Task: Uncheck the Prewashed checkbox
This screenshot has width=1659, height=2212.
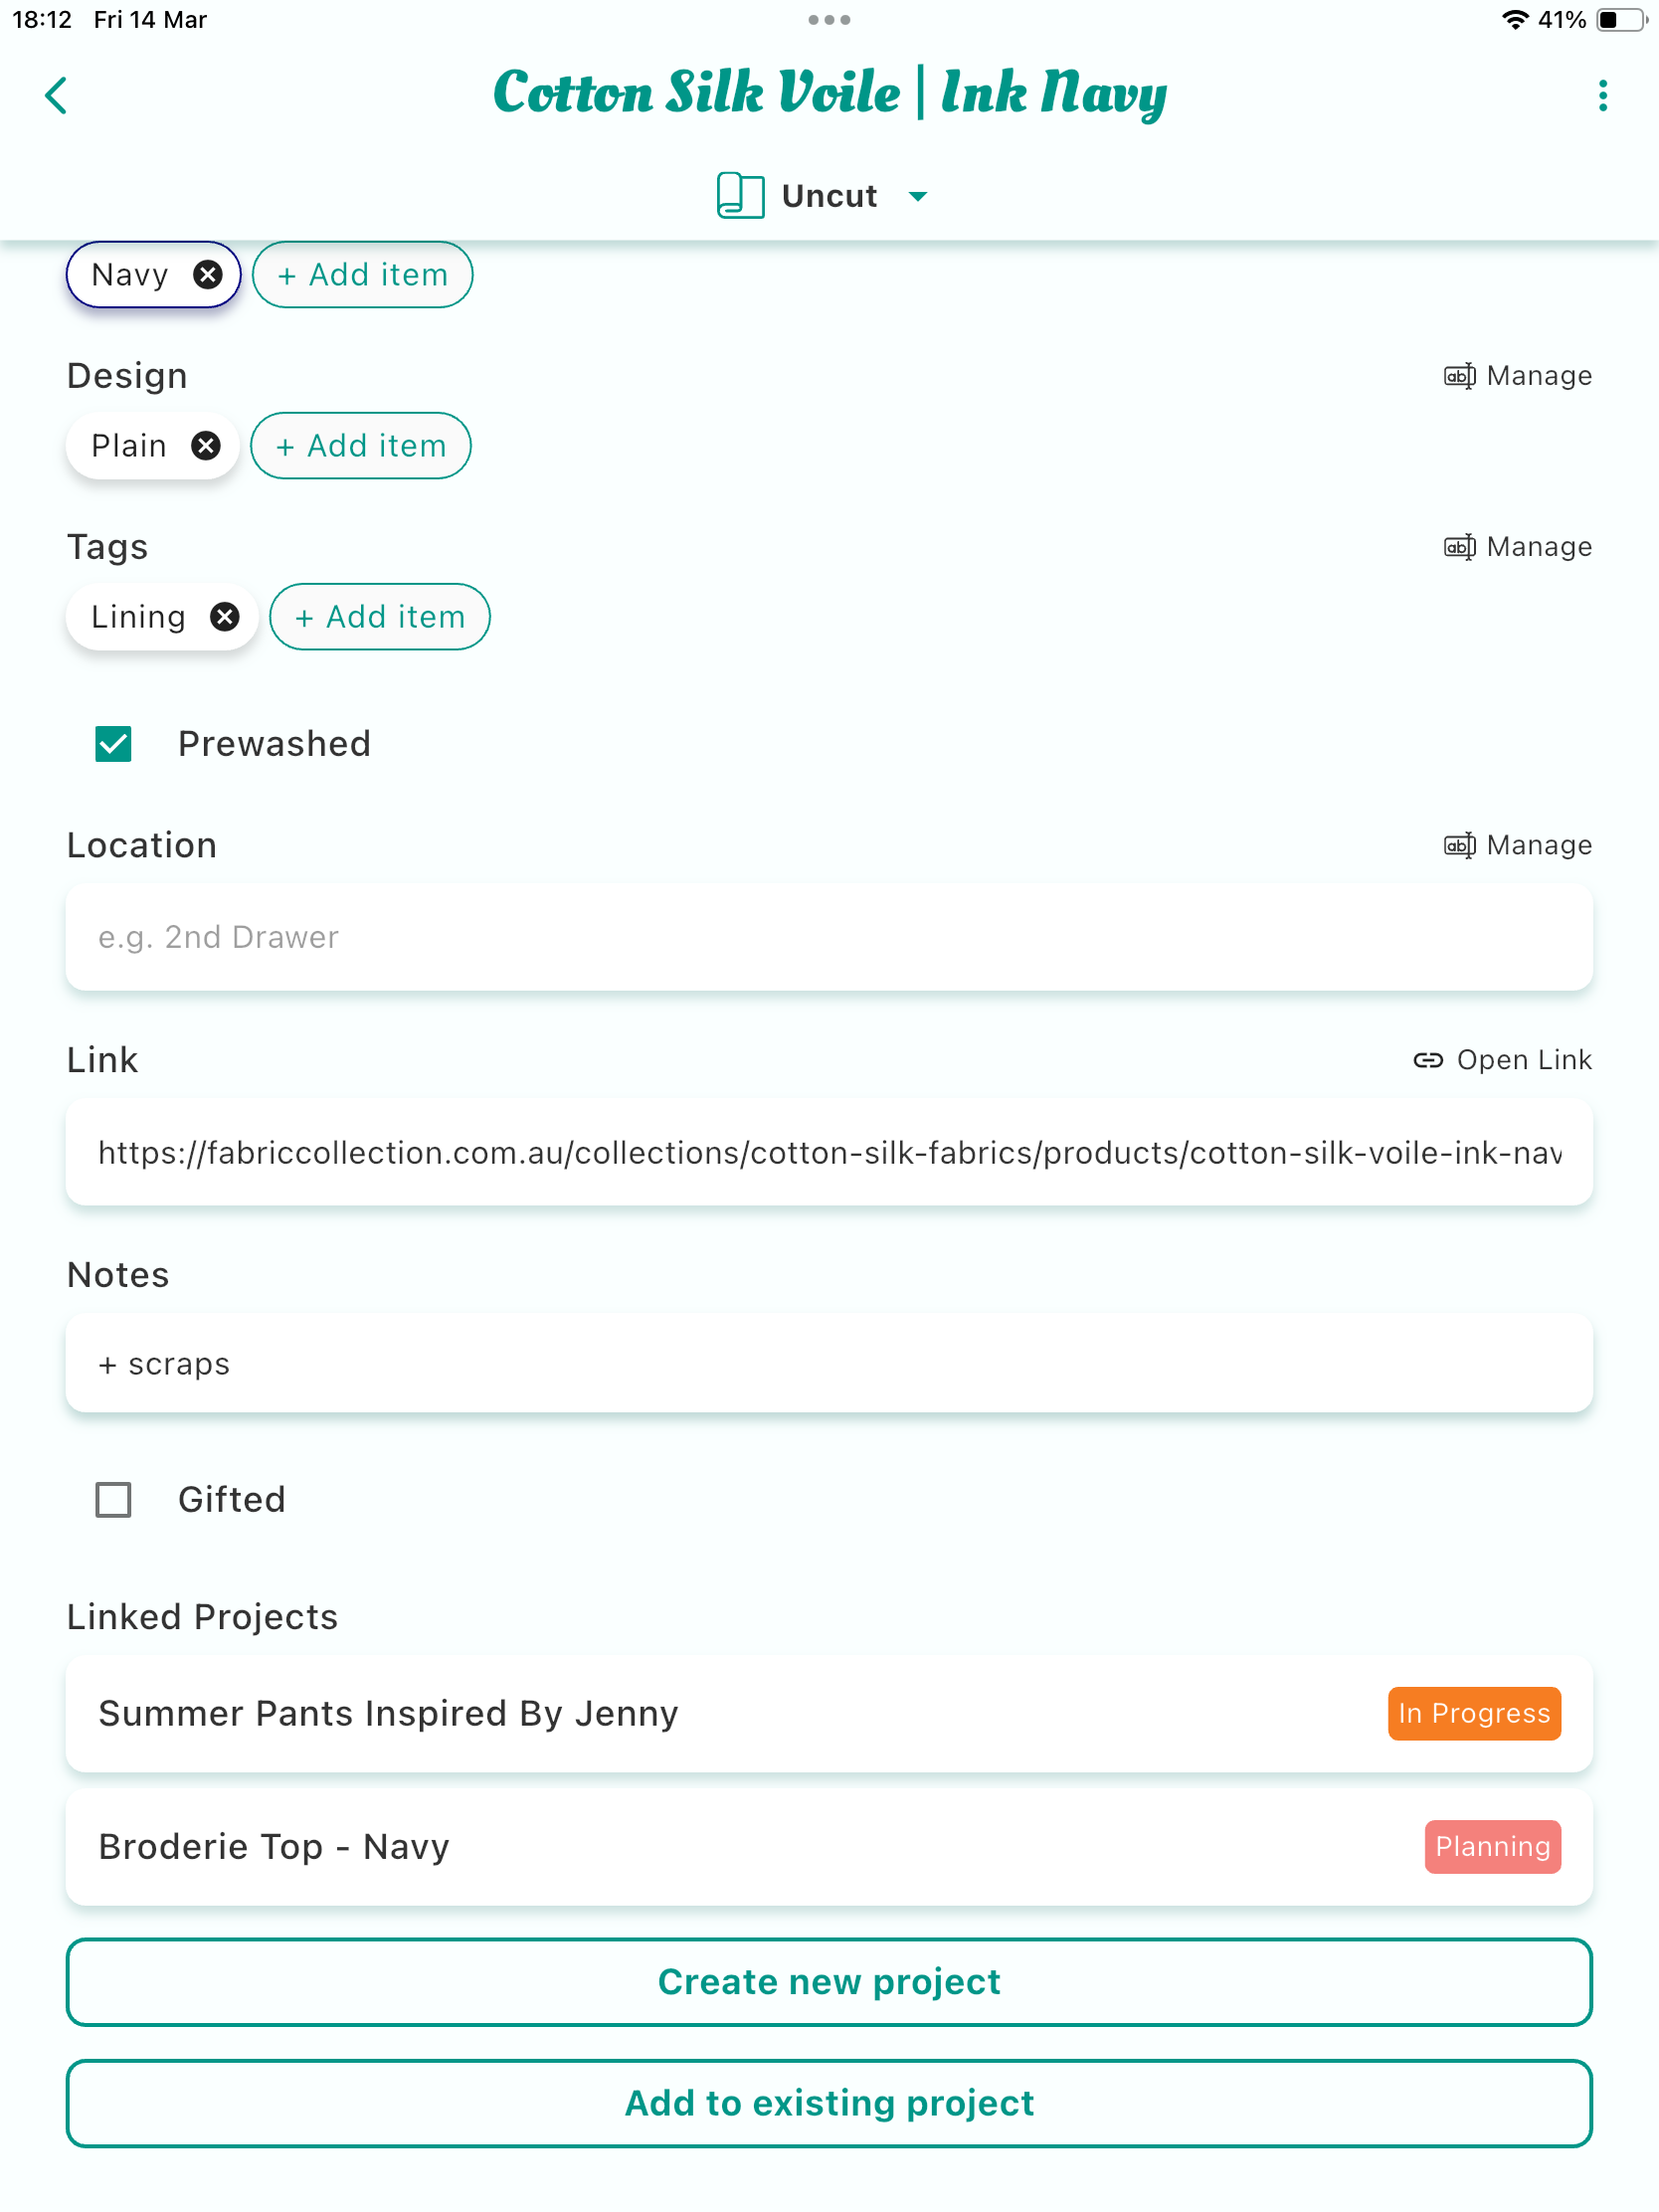Action: (x=113, y=744)
